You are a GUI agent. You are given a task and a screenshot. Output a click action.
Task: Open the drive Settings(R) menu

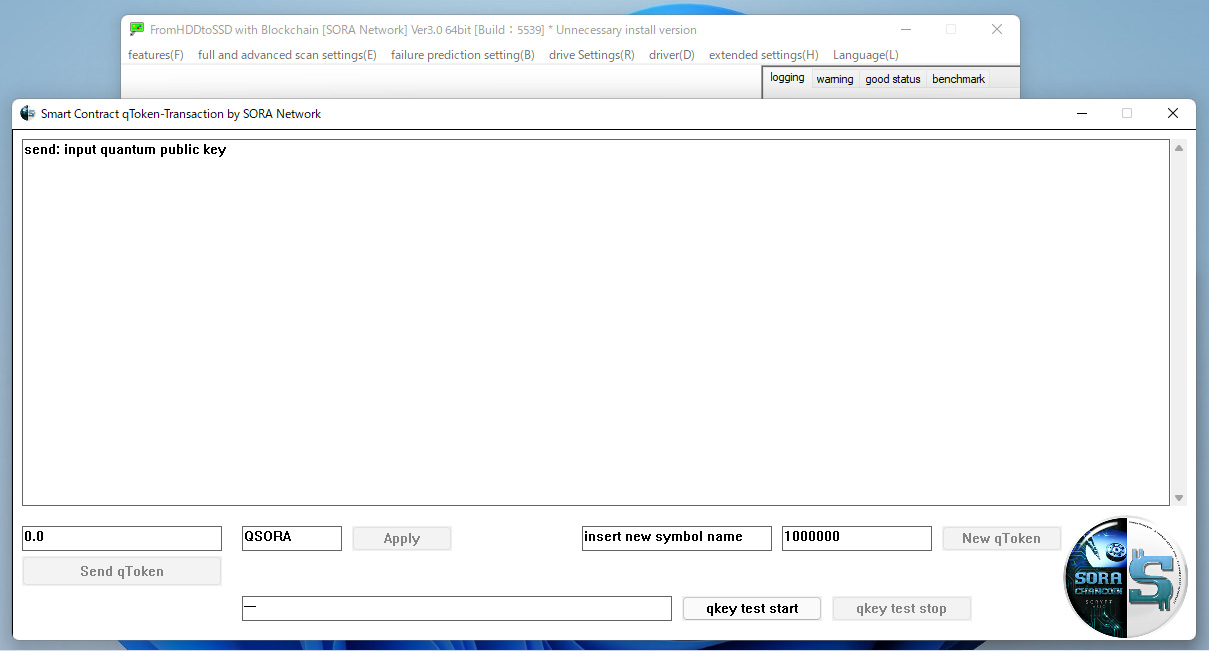click(592, 55)
